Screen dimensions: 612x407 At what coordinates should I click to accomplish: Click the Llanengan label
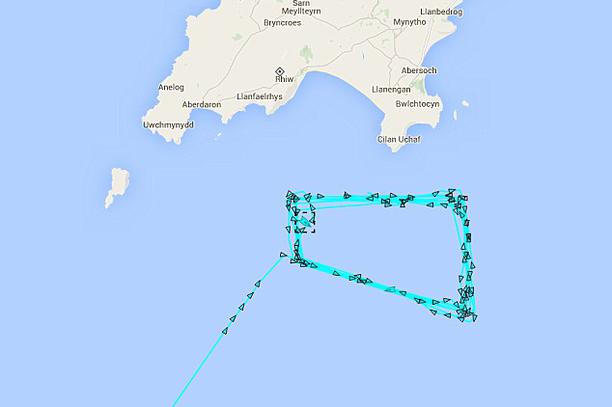[x=391, y=89]
